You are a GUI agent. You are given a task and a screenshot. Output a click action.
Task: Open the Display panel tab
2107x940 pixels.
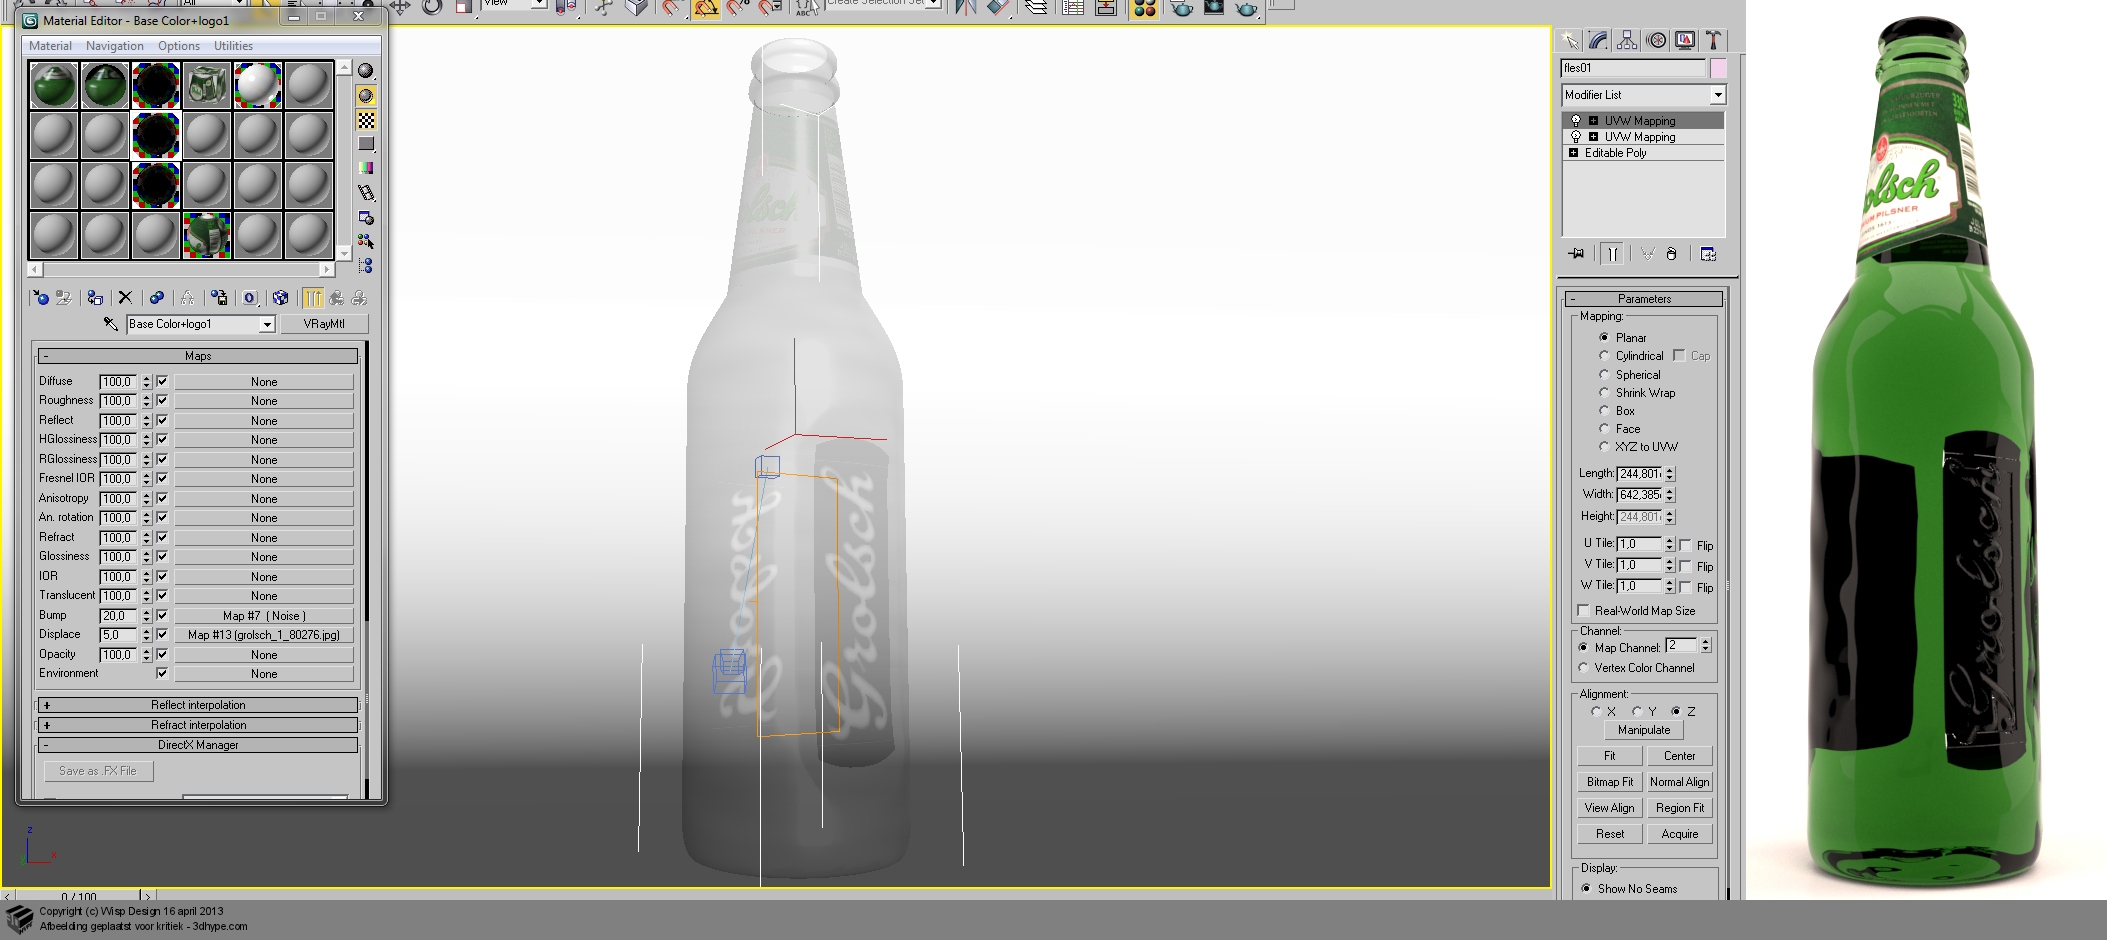tap(1685, 40)
